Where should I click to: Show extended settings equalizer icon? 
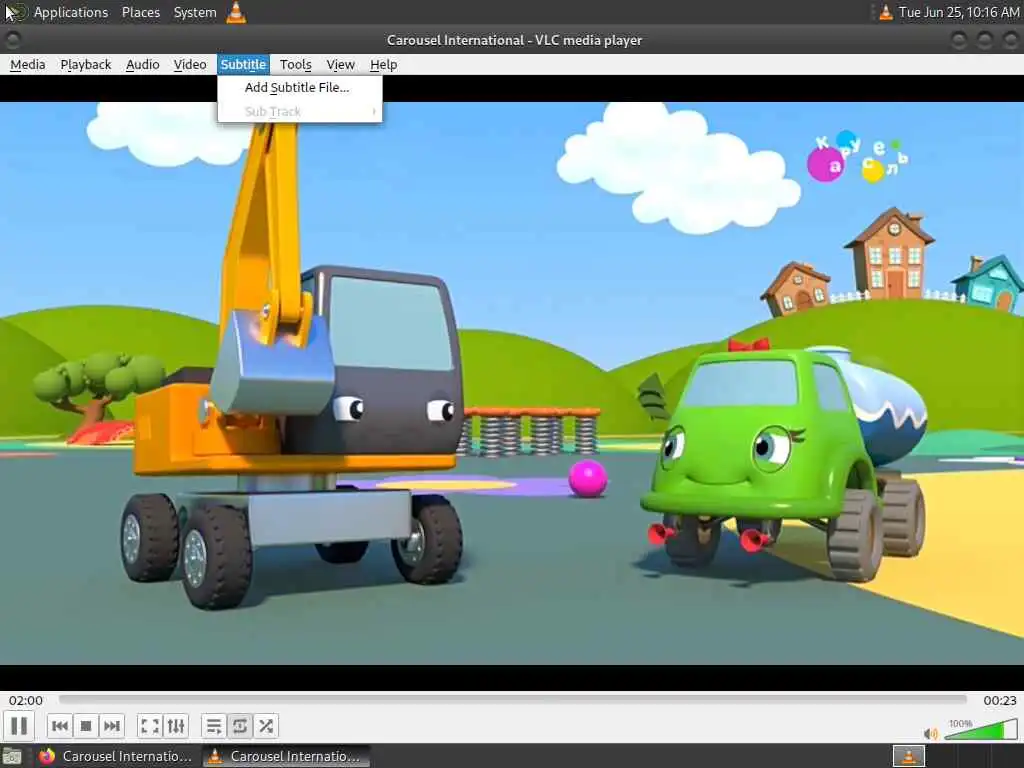[176, 726]
